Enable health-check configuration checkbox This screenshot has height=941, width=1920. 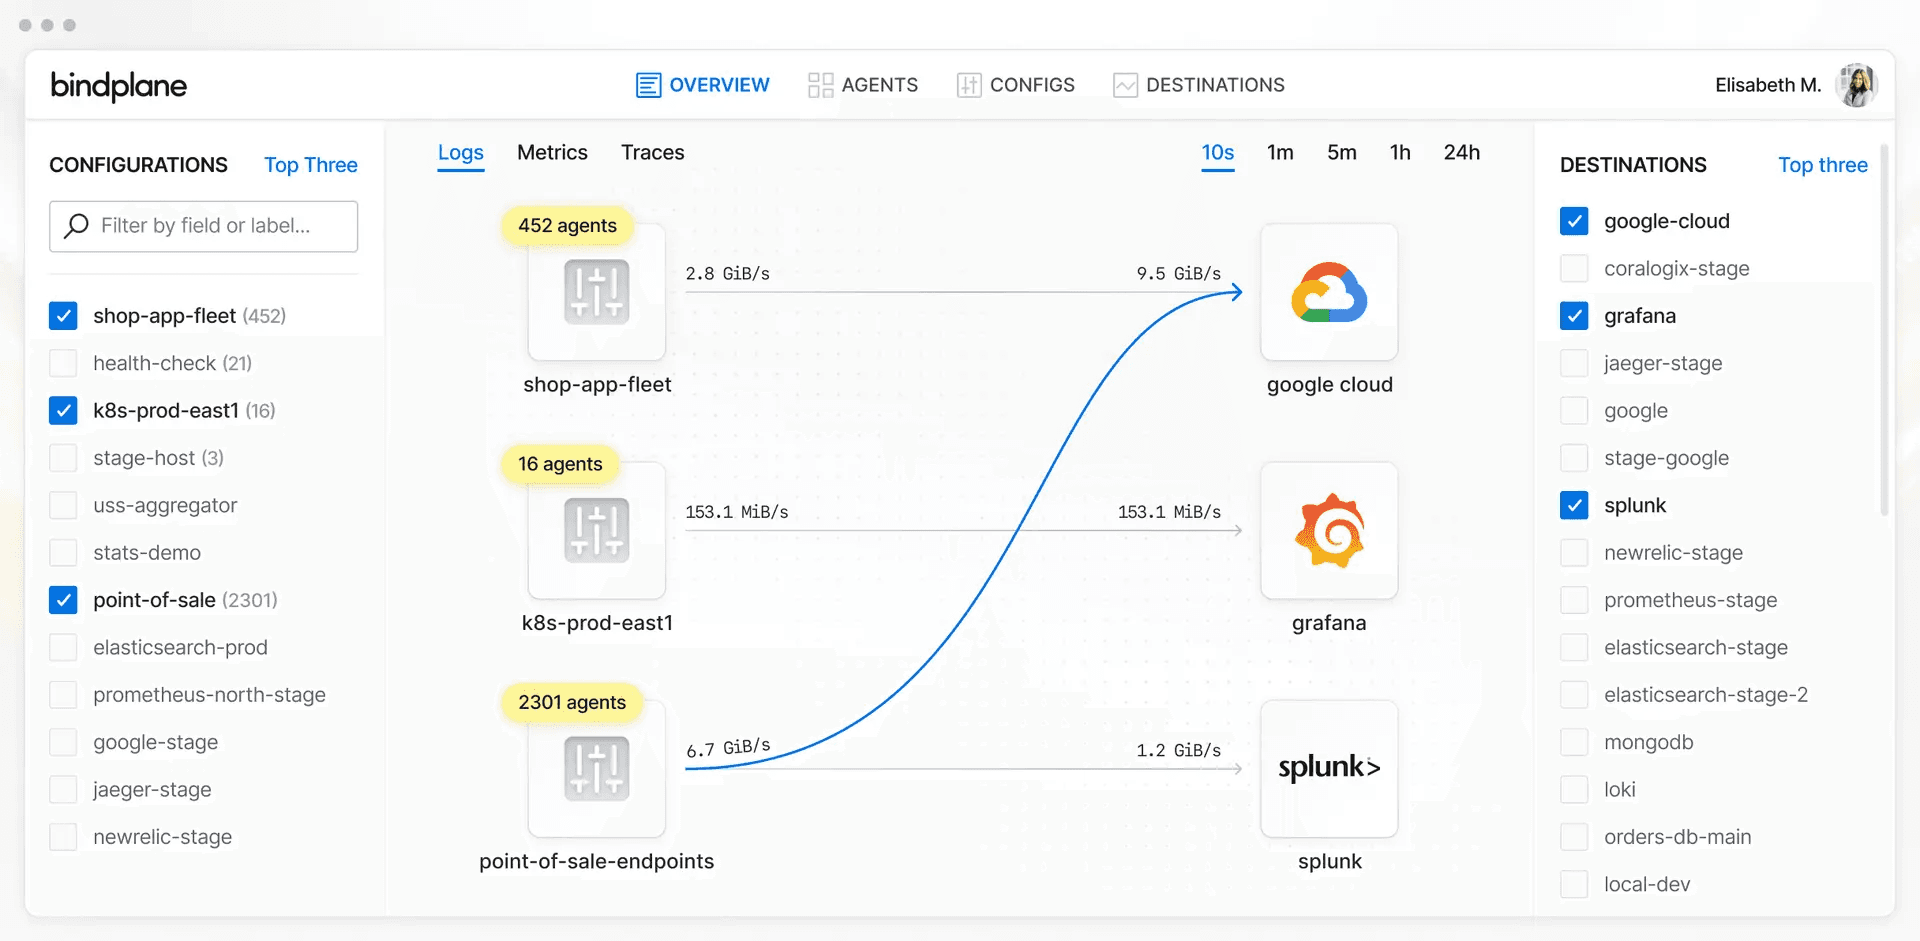63,363
